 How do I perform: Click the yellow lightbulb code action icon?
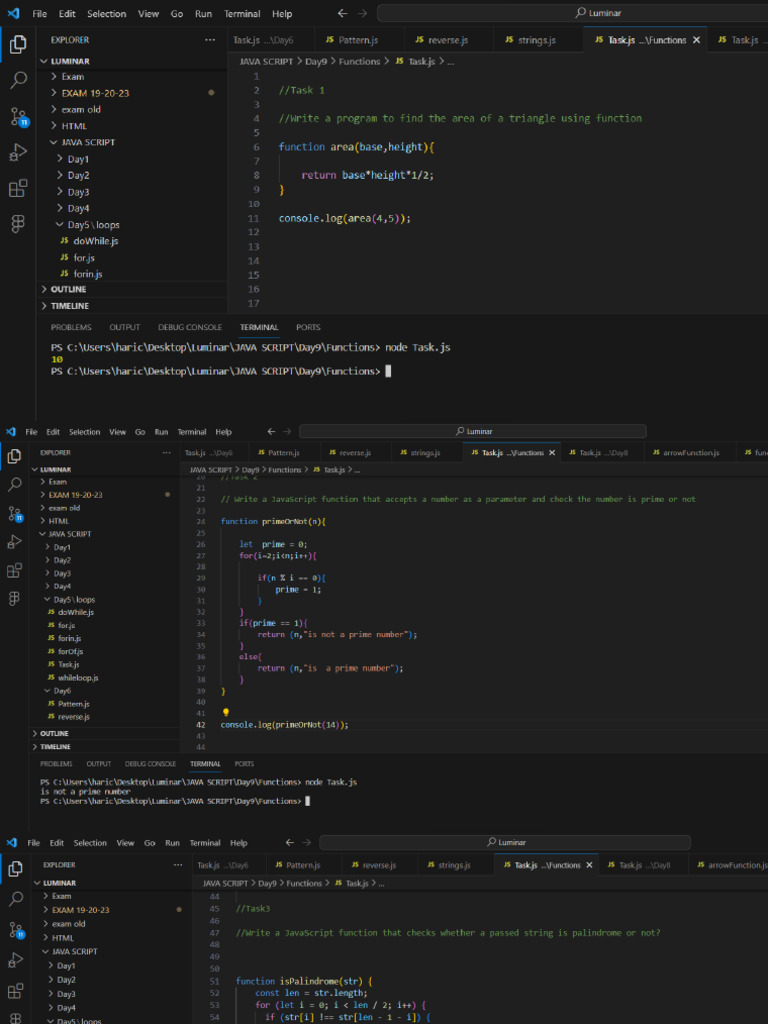tap(226, 713)
